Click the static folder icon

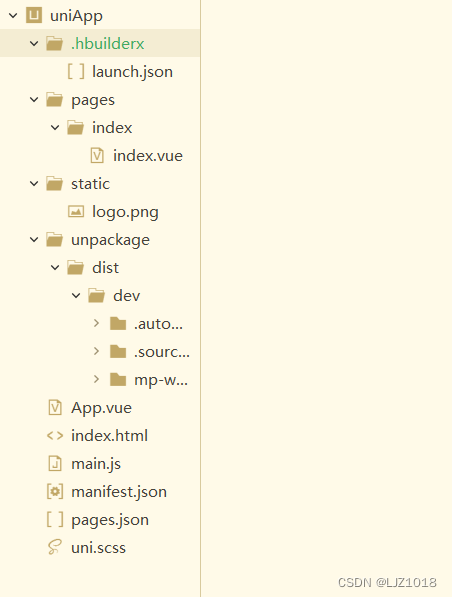(54, 184)
